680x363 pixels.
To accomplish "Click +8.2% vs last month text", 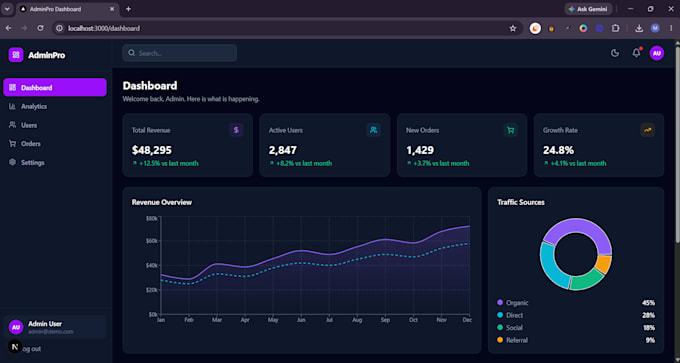I will coord(304,164).
